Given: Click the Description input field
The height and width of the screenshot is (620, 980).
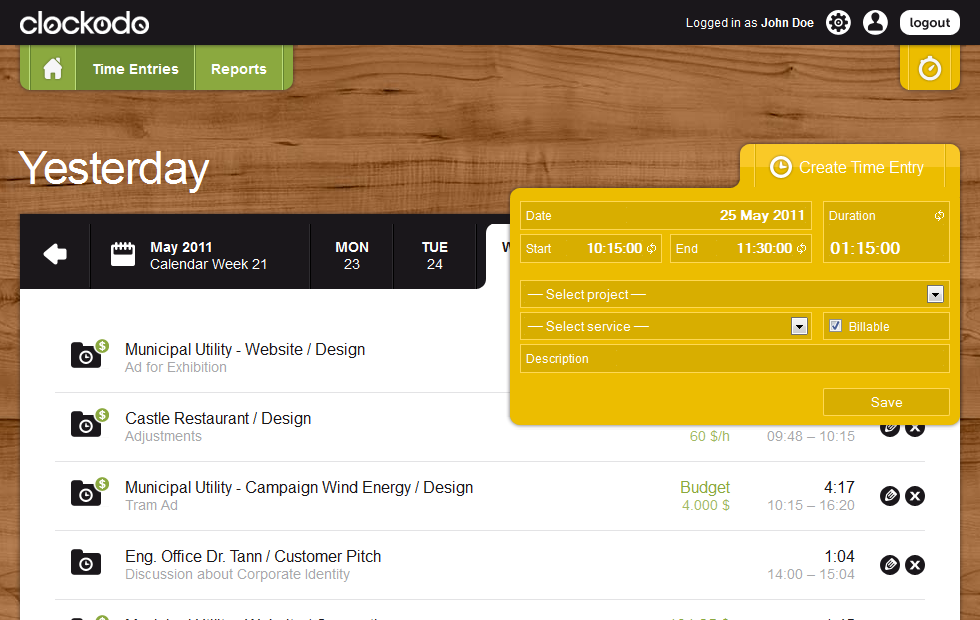Looking at the screenshot, I should click(x=735, y=359).
